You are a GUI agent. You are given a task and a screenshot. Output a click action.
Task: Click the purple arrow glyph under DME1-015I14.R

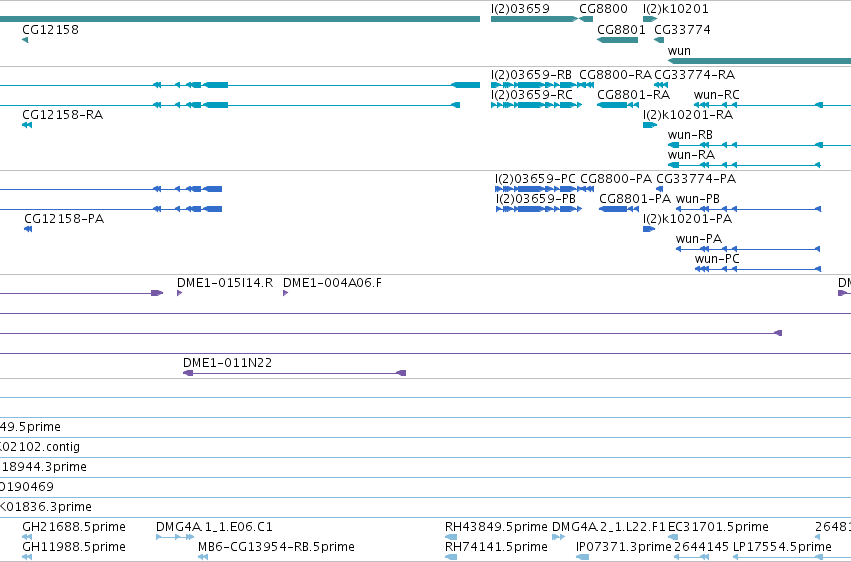coord(179,293)
